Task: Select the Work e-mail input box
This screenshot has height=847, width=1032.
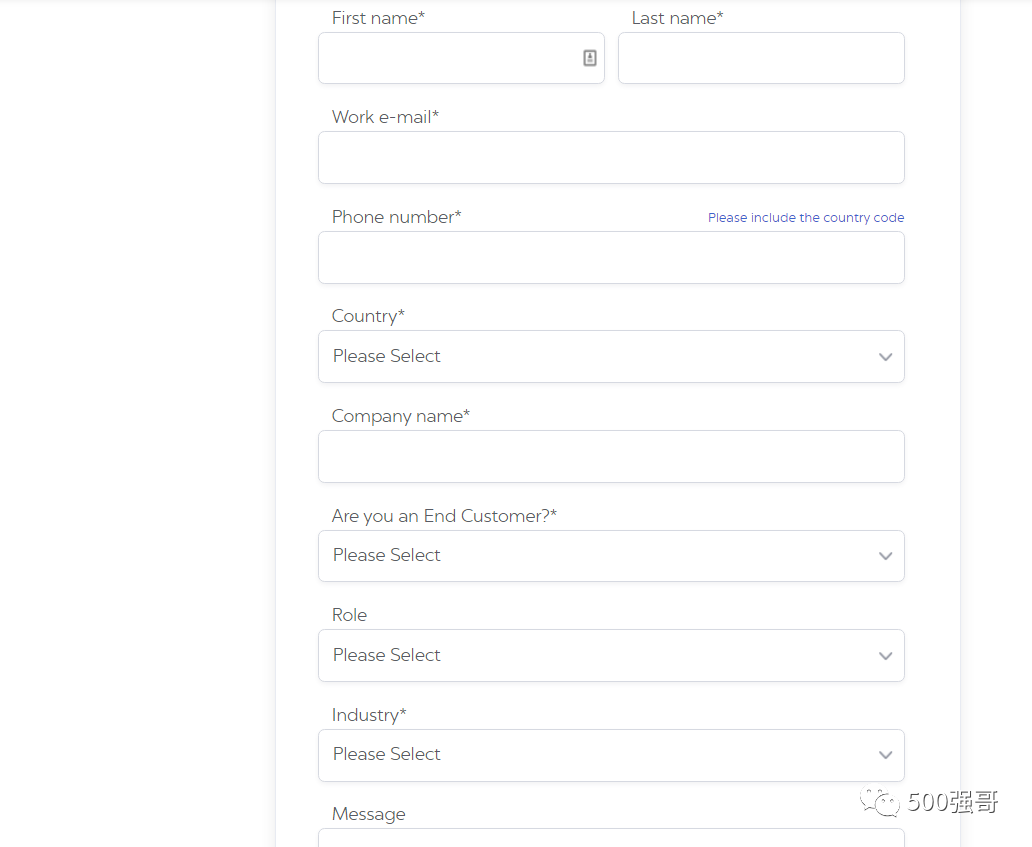Action: (x=611, y=158)
